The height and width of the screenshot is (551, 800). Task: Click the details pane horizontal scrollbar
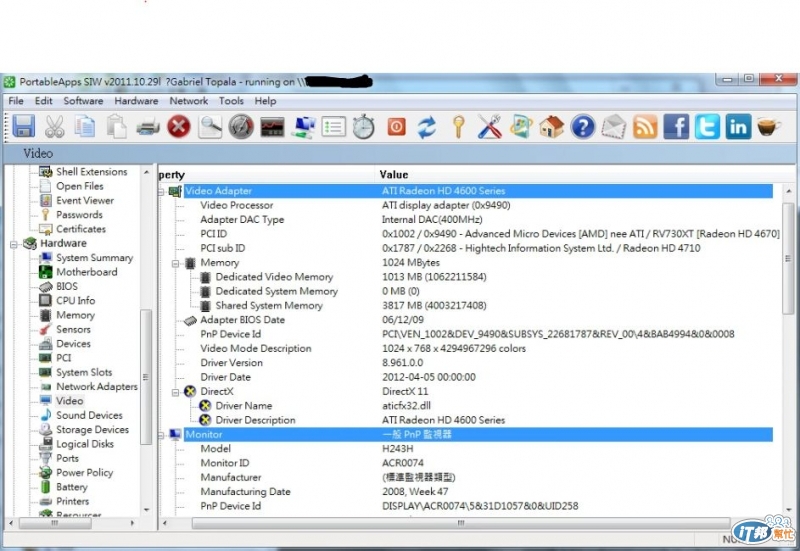pyautogui.click(x=461, y=523)
